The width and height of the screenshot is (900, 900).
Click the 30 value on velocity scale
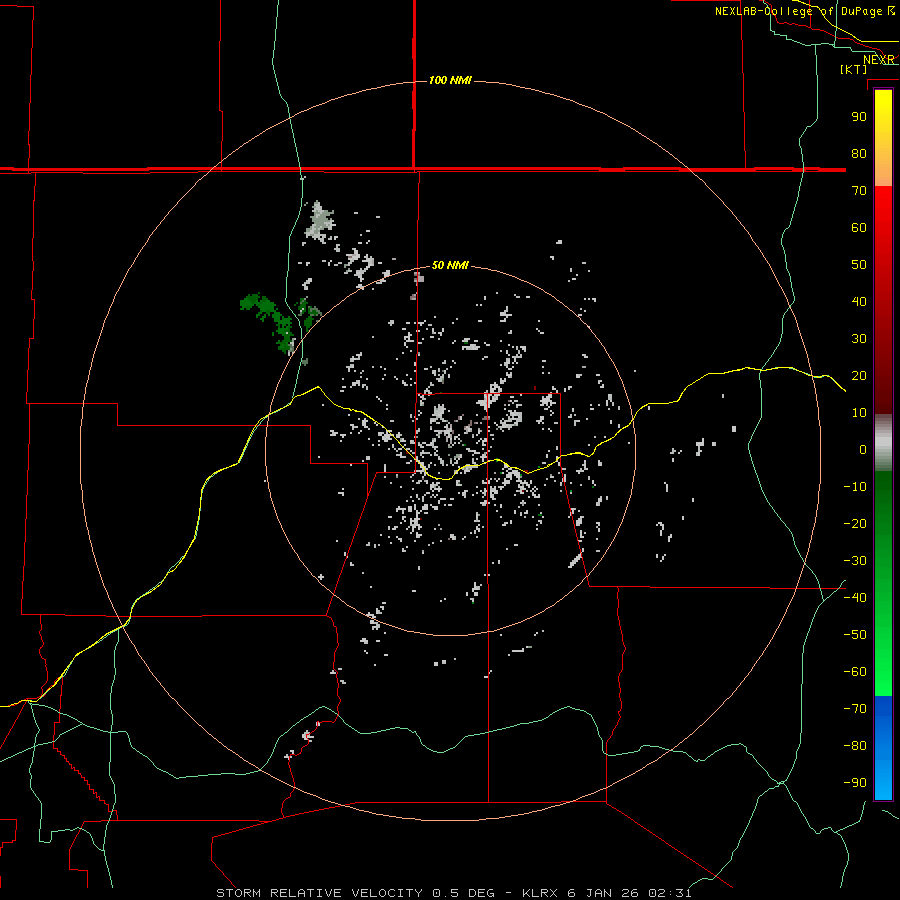[x=859, y=339]
